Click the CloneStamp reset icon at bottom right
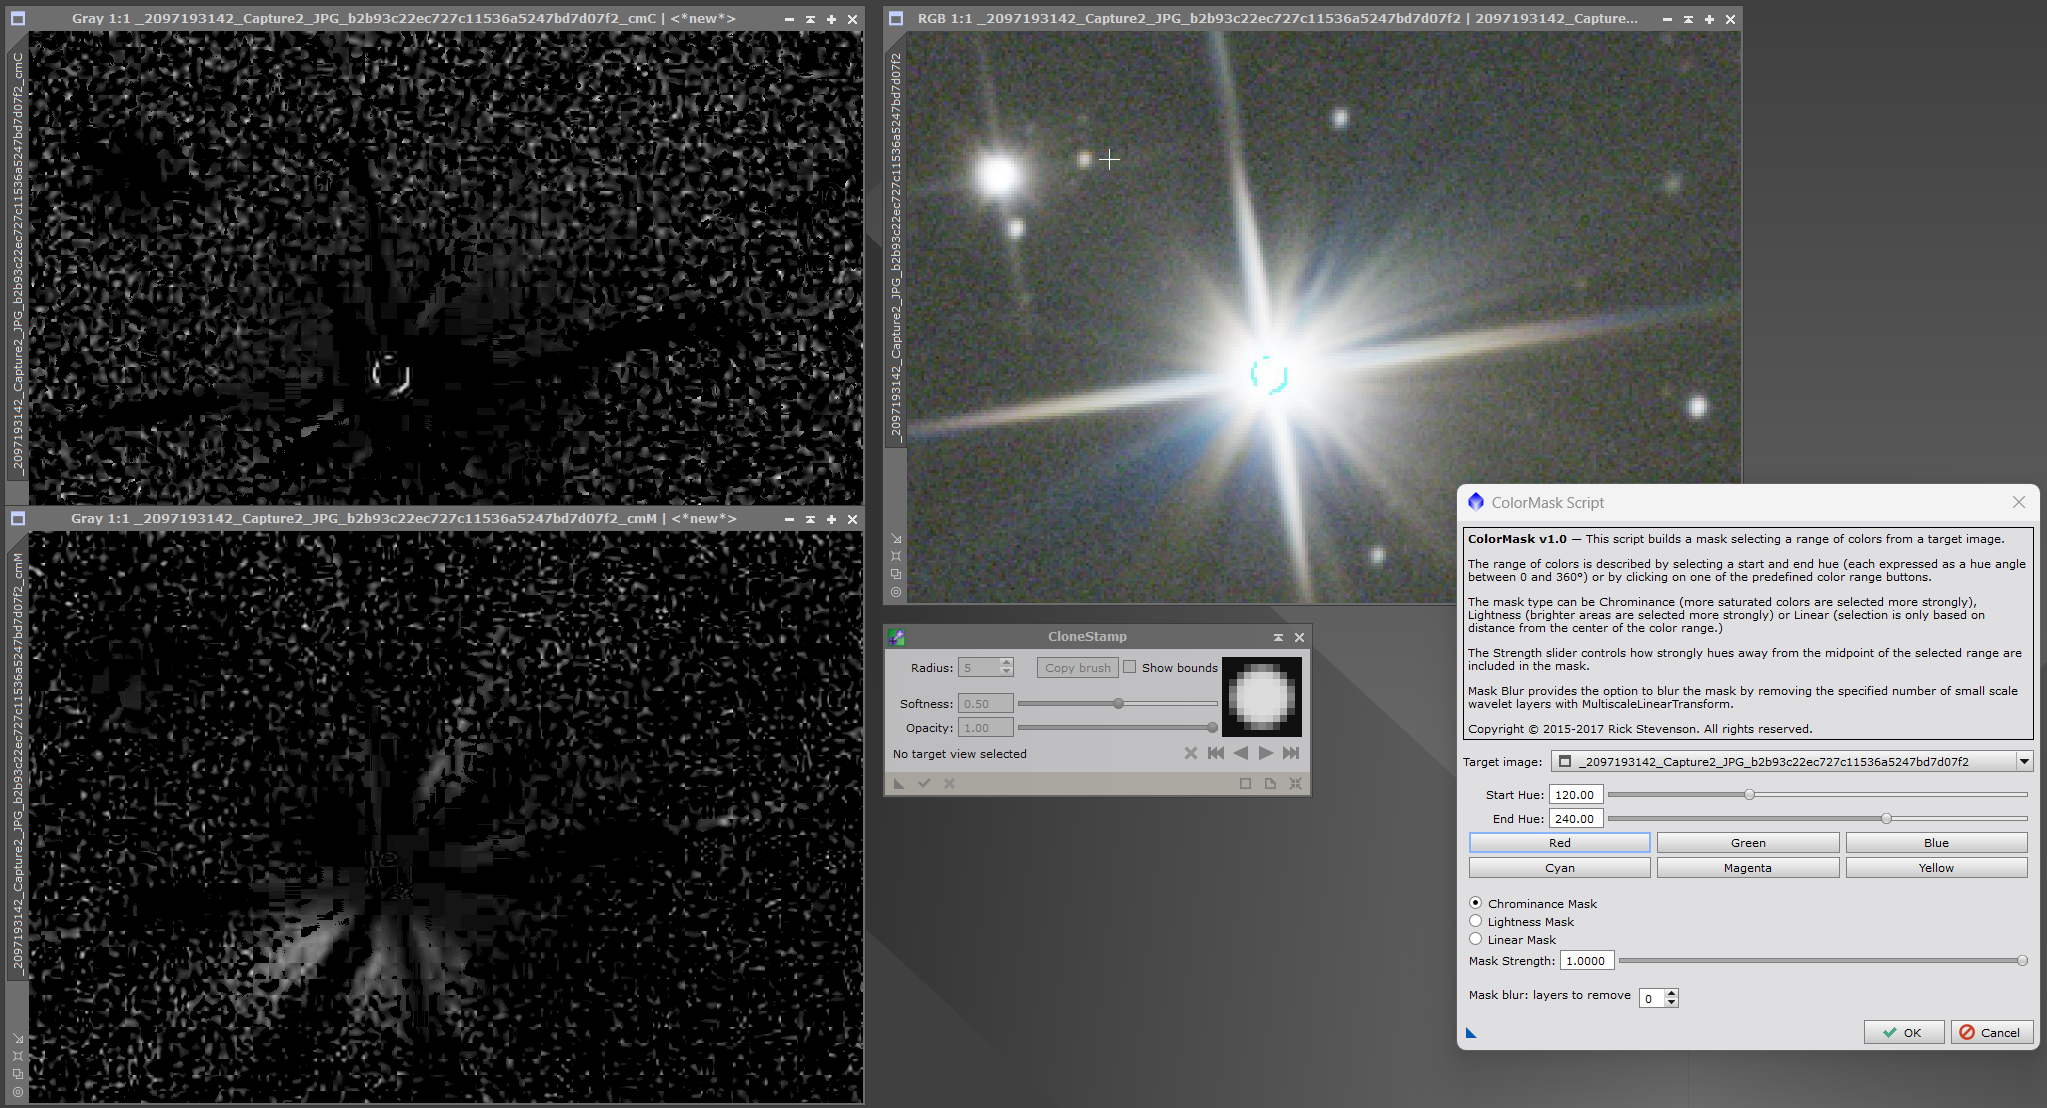Screen dimensions: 2047x1108 tap(1295, 783)
